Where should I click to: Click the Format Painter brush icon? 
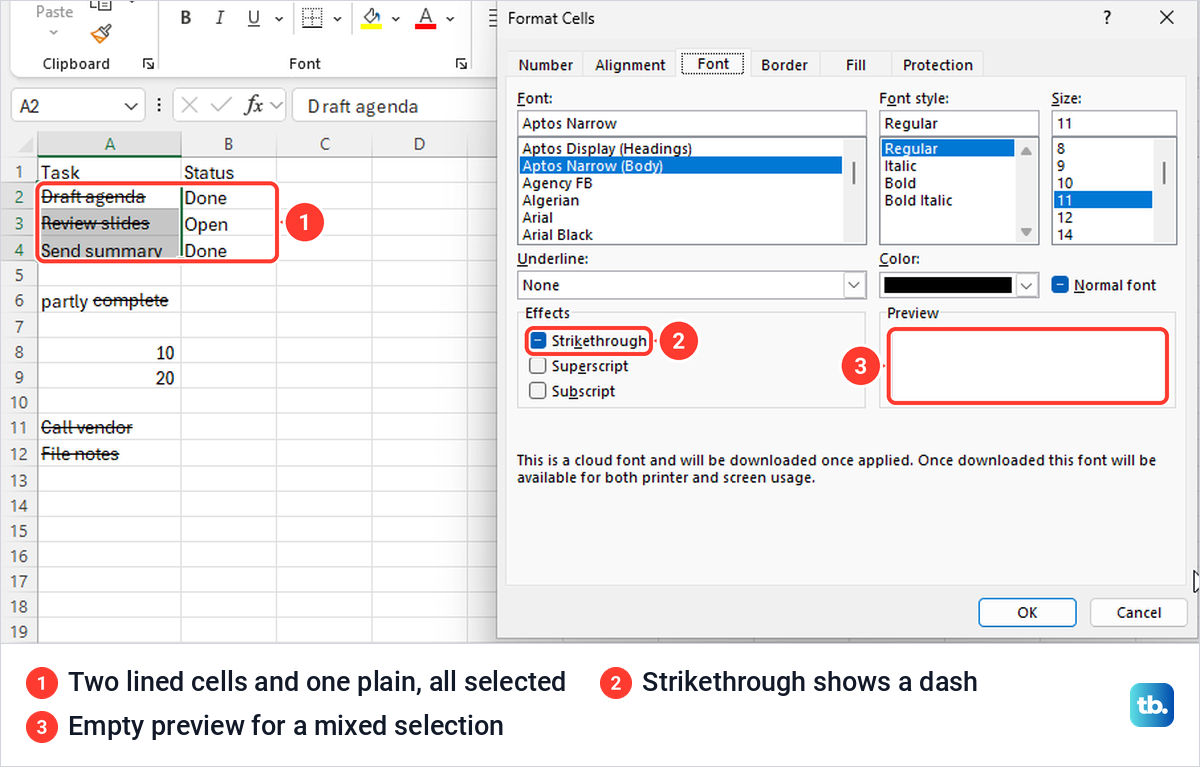[102, 32]
